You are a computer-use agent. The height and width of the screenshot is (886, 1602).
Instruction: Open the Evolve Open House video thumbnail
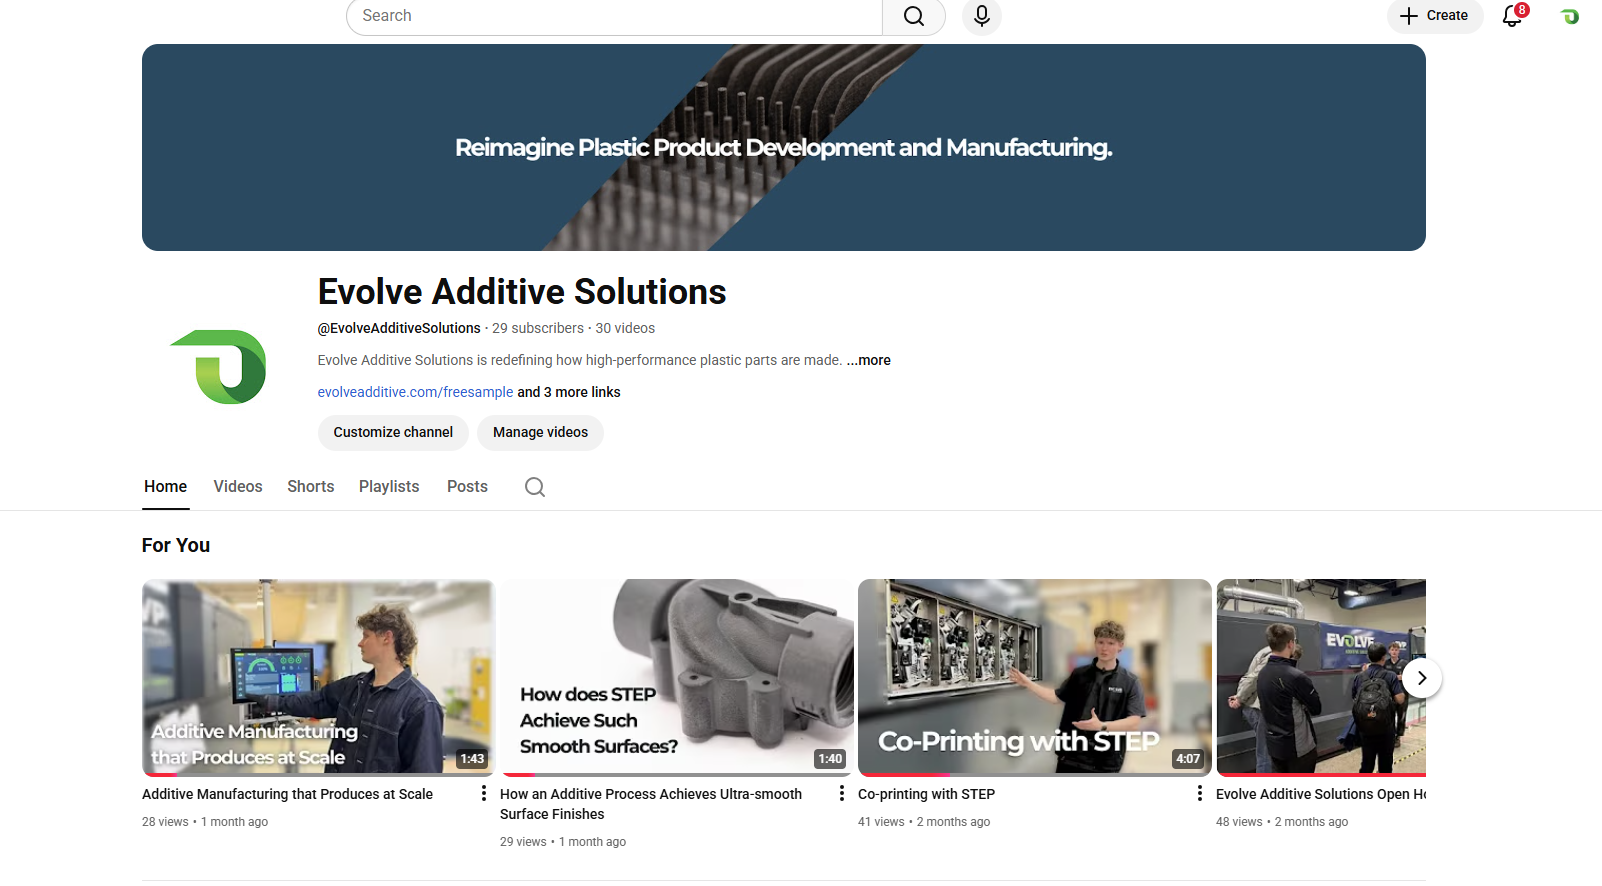tap(1321, 677)
